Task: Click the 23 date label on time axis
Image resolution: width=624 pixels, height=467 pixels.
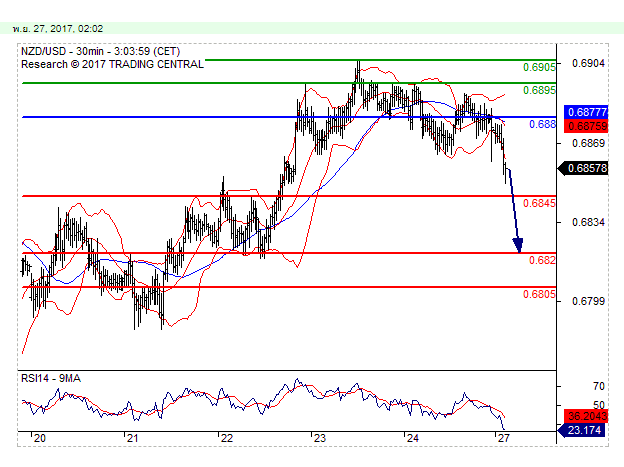Action: pos(320,438)
